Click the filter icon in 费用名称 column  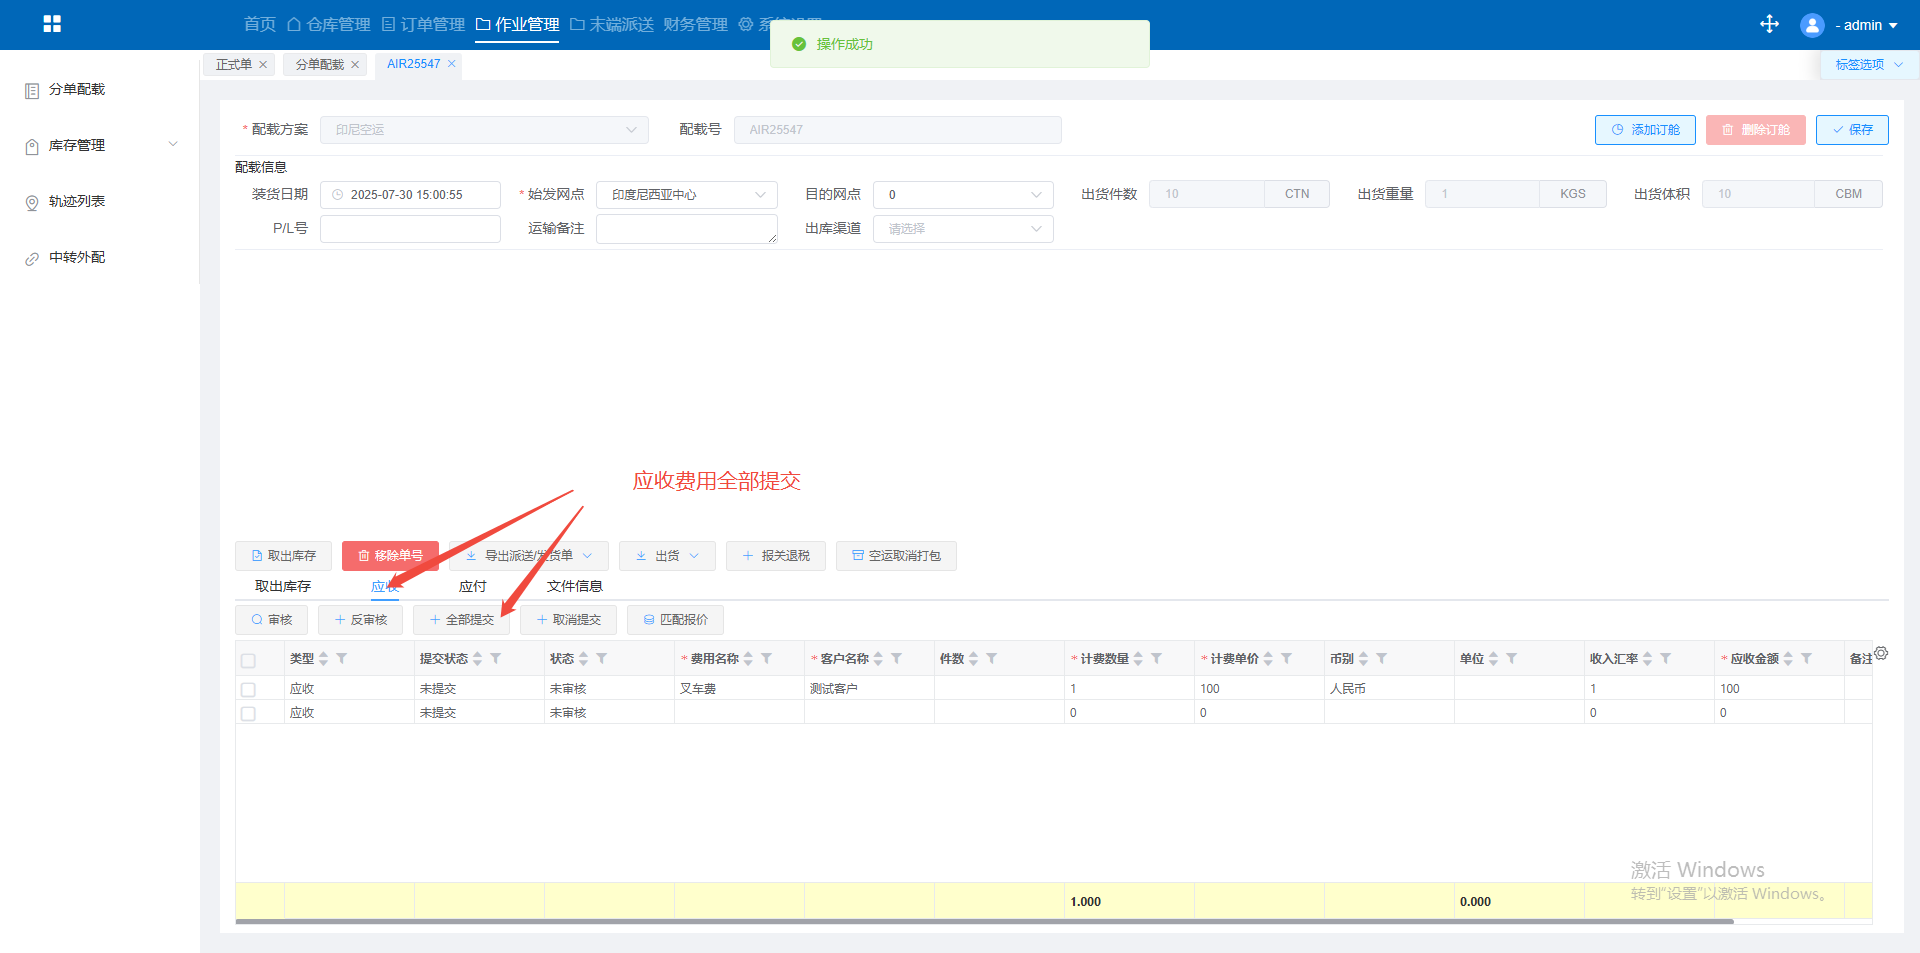[767, 659]
